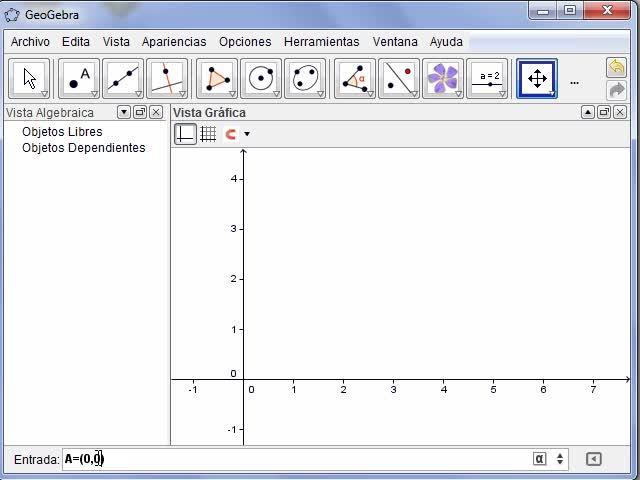Image resolution: width=640 pixels, height=480 pixels.
Task: Select Objetos Libres in algebra view
Action: pos(62,131)
